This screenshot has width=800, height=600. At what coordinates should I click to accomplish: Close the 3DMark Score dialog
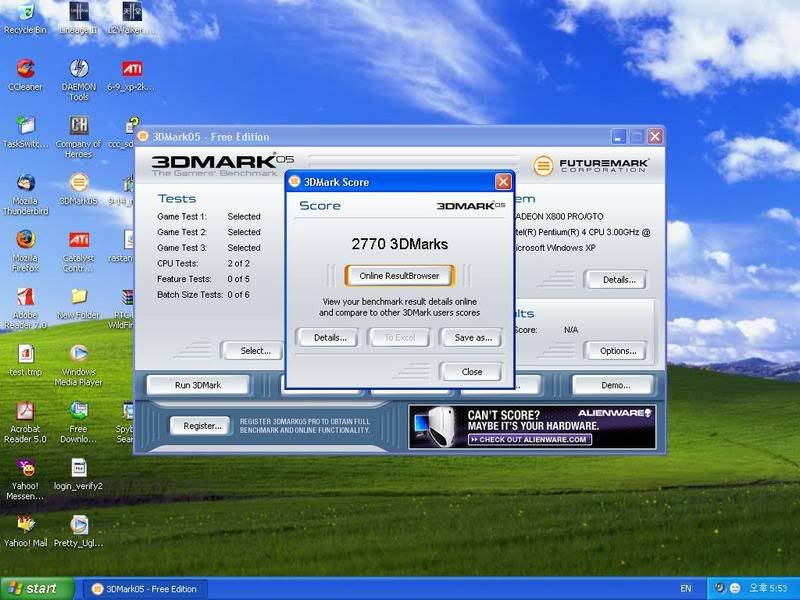pyautogui.click(x=470, y=371)
